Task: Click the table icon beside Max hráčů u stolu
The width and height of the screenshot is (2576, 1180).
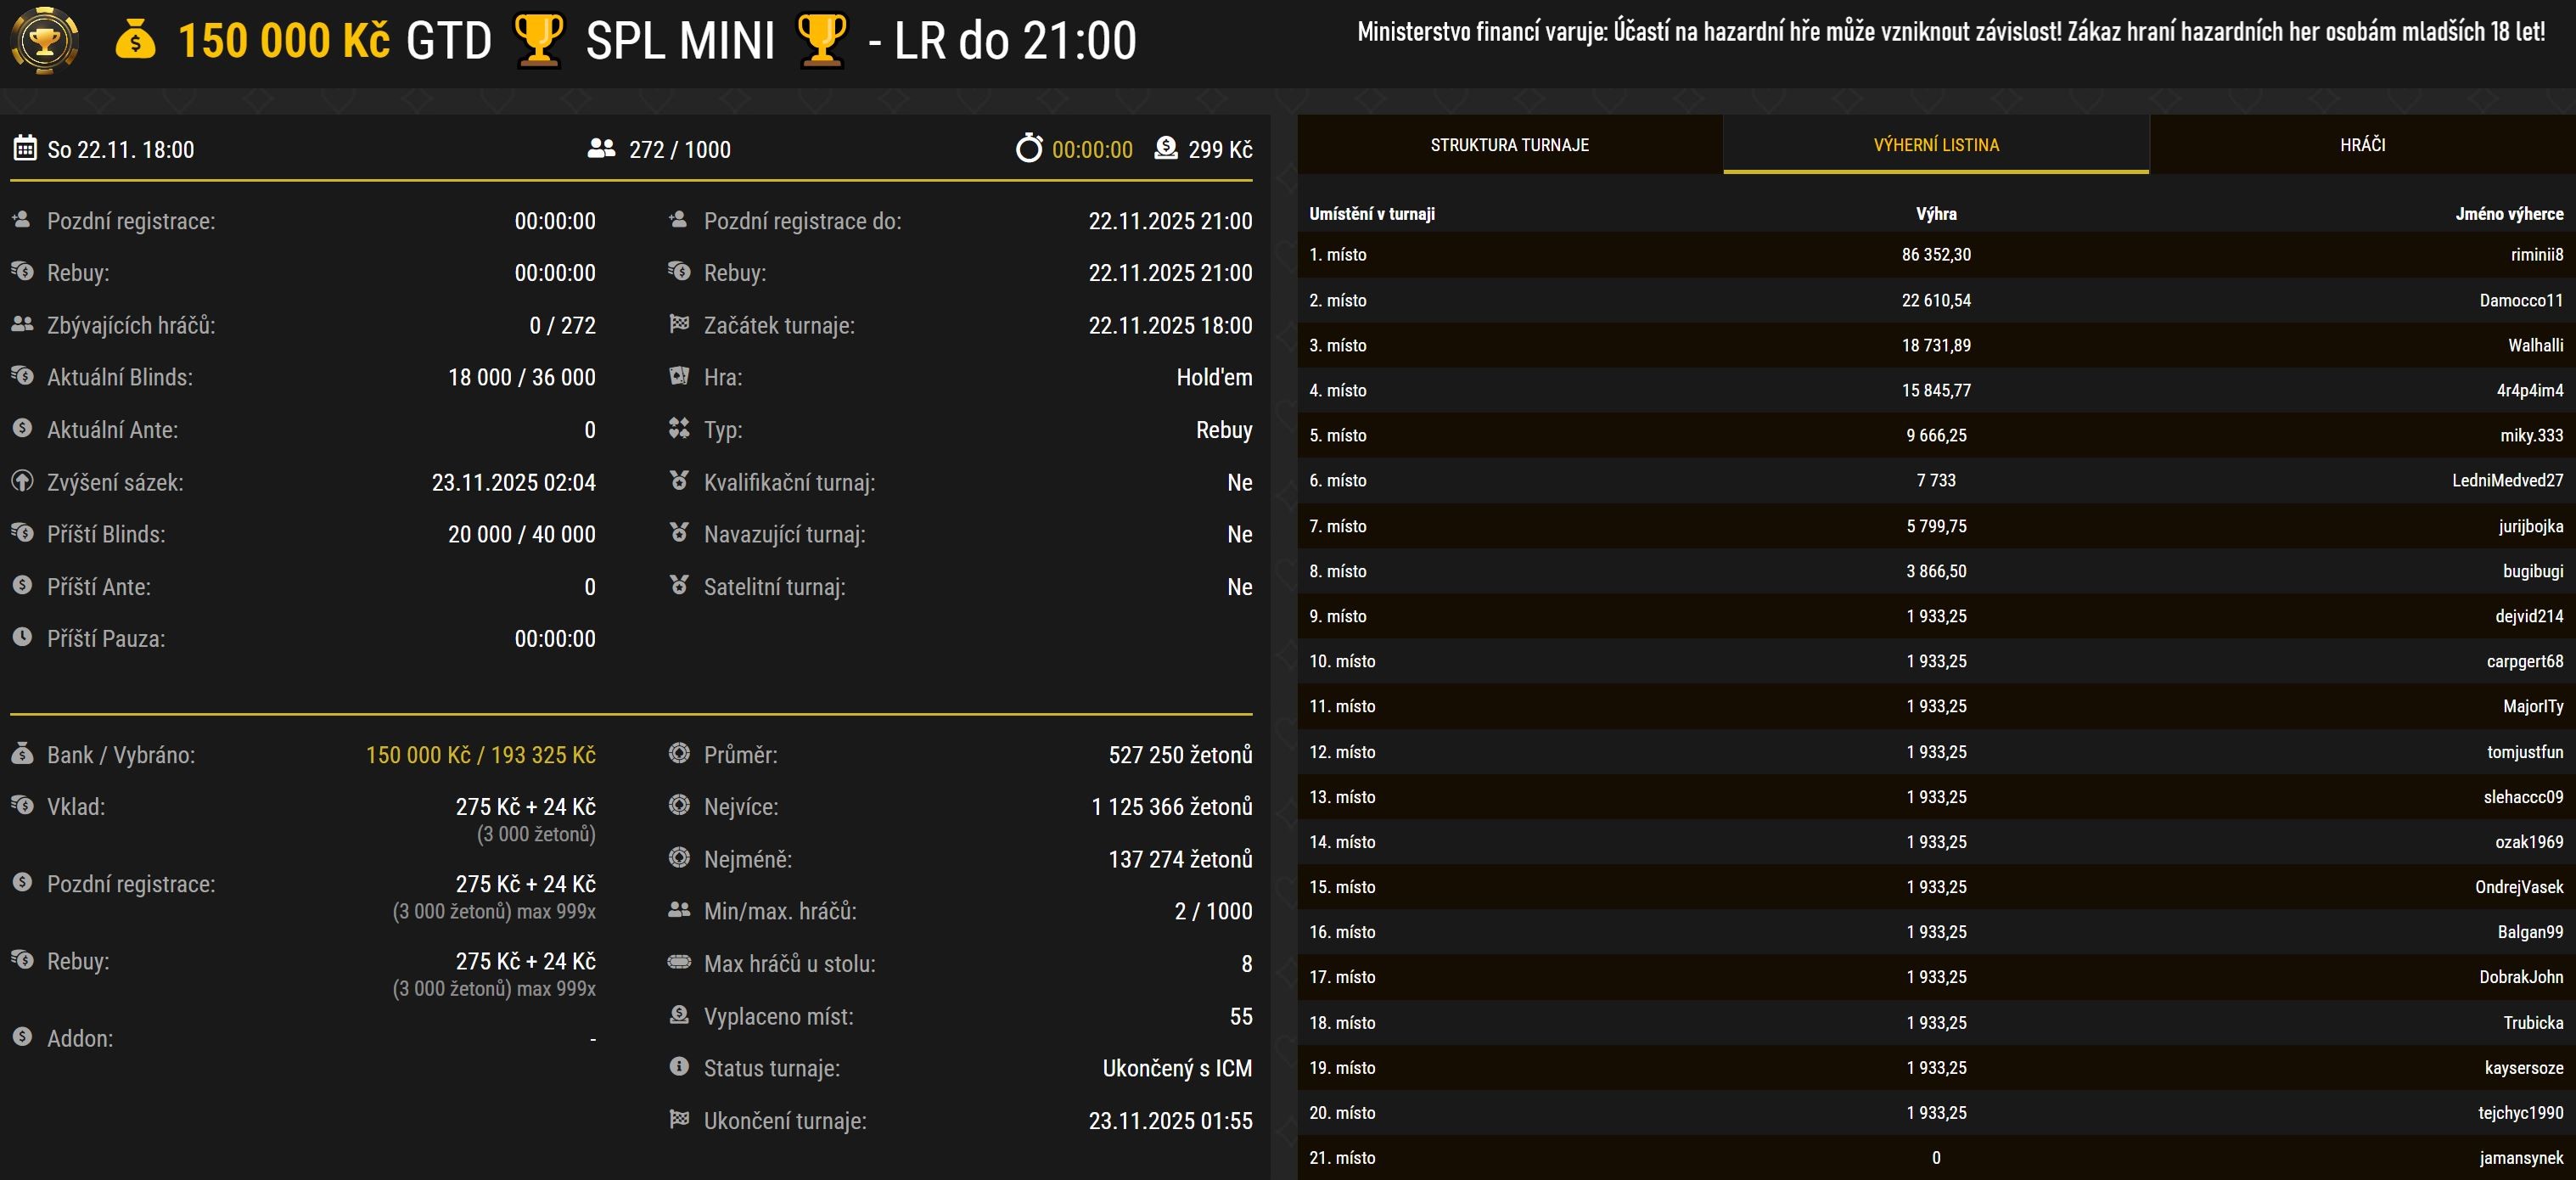Action: [x=679, y=962]
